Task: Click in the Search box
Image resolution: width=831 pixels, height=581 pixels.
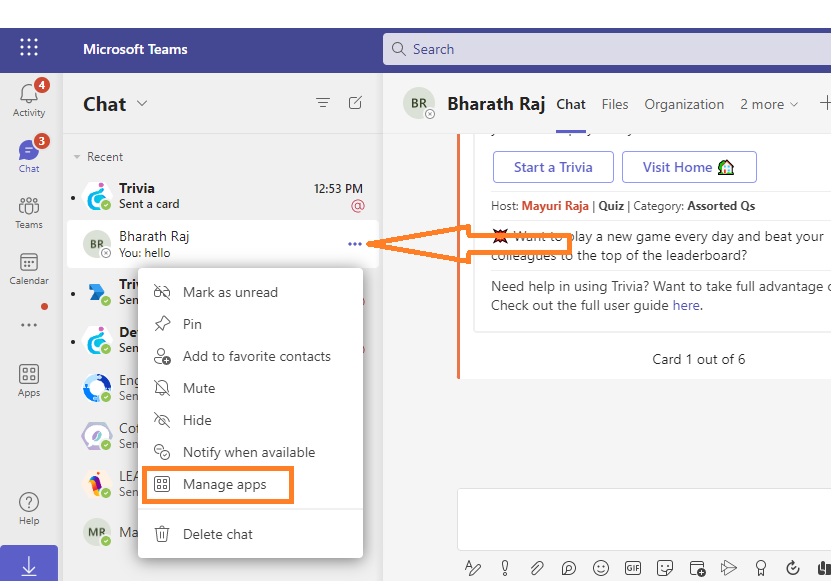Action: pos(607,49)
